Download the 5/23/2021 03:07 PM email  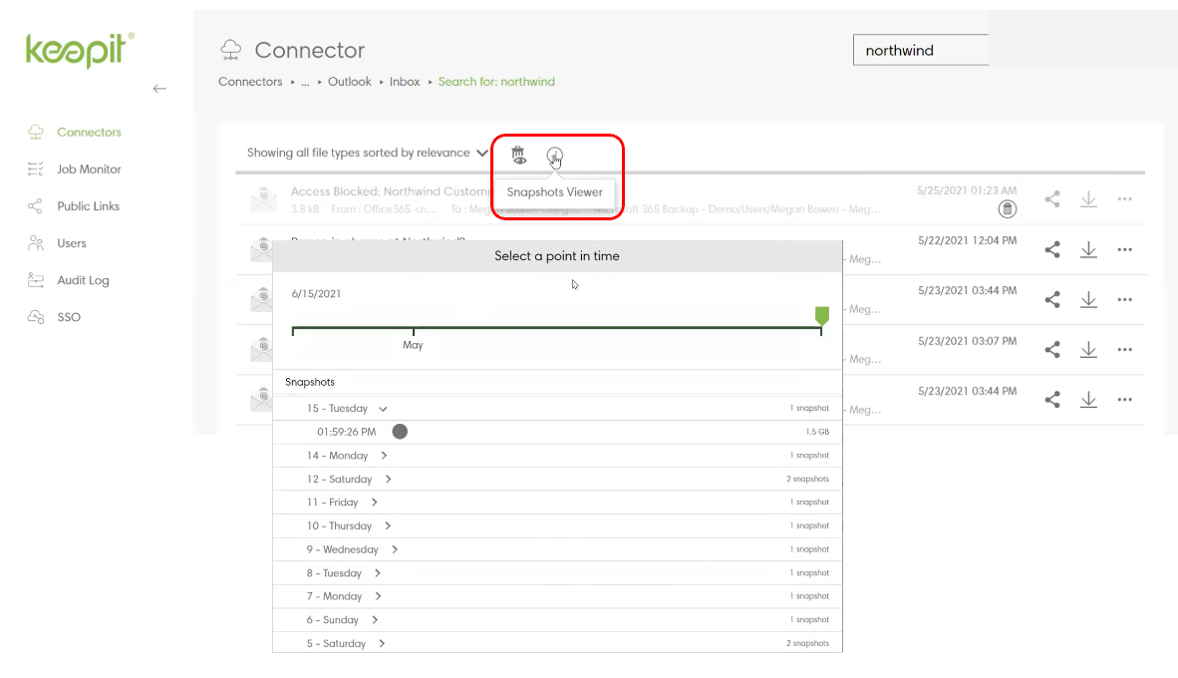1088,349
